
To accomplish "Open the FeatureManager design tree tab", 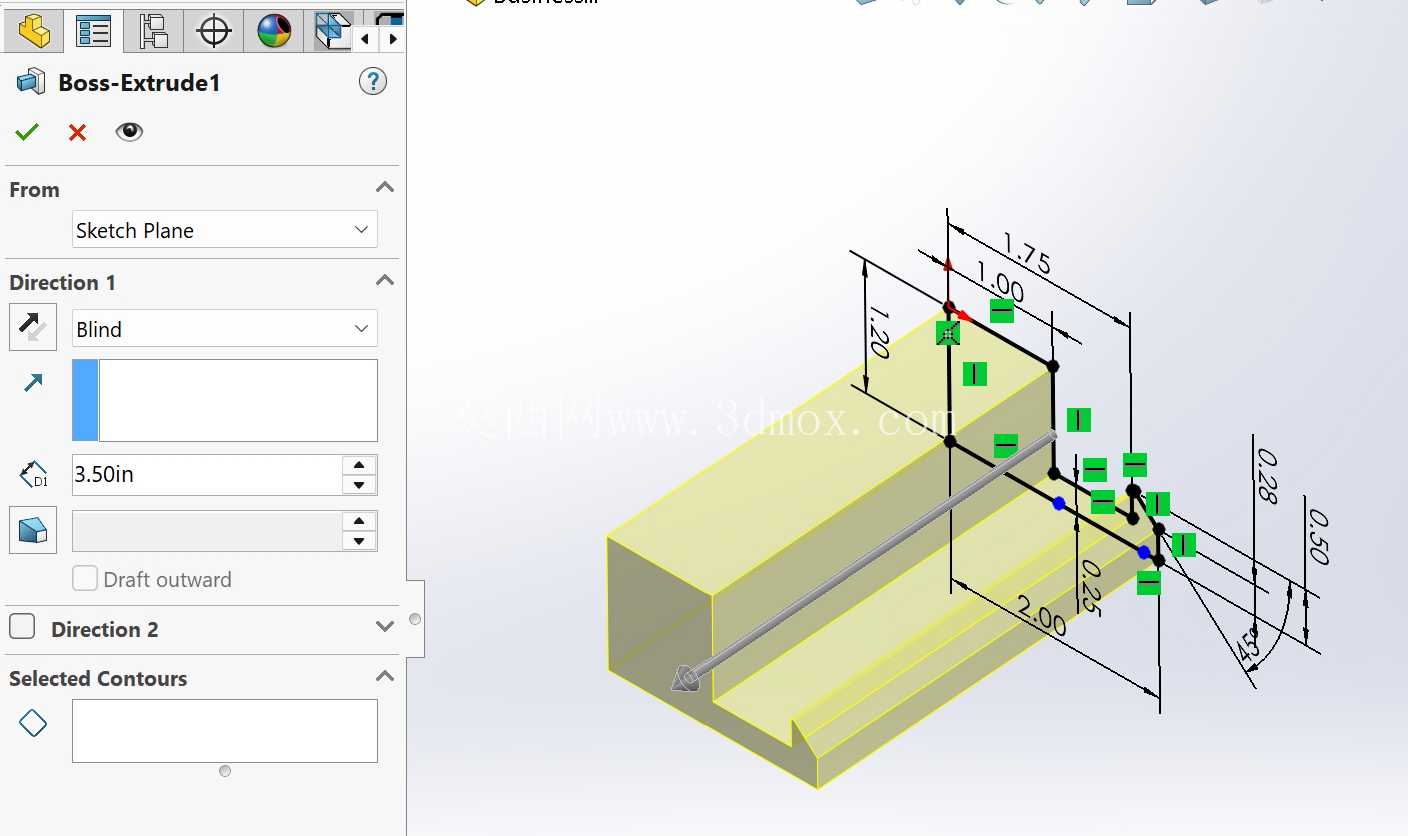I will pyautogui.click(x=34, y=31).
